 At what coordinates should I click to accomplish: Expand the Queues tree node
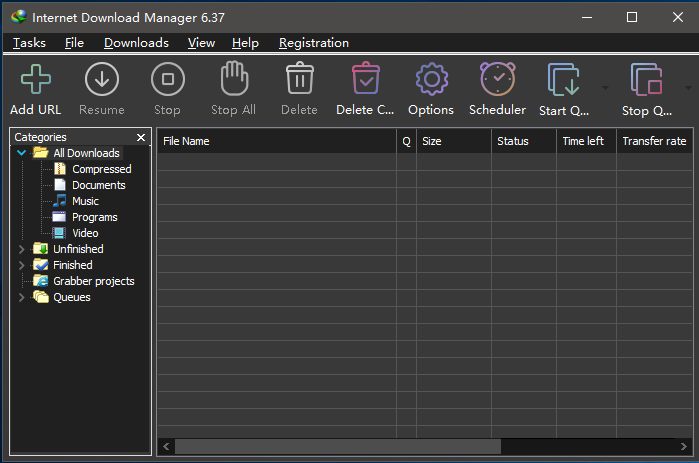click(x=21, y=297)
